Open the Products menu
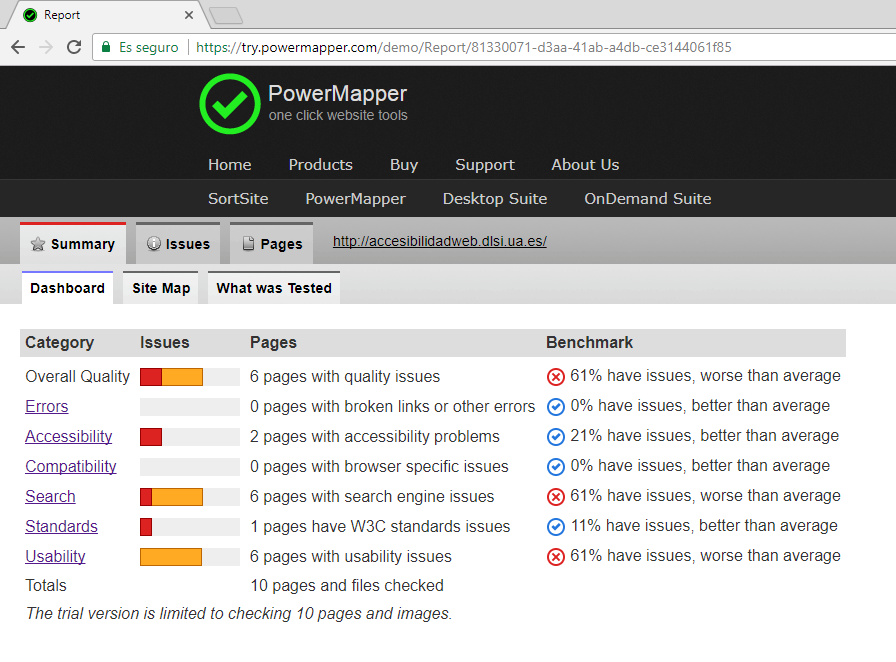Image resolution: width=896 pixels, height=662 pixels. [x=320, y=164]
